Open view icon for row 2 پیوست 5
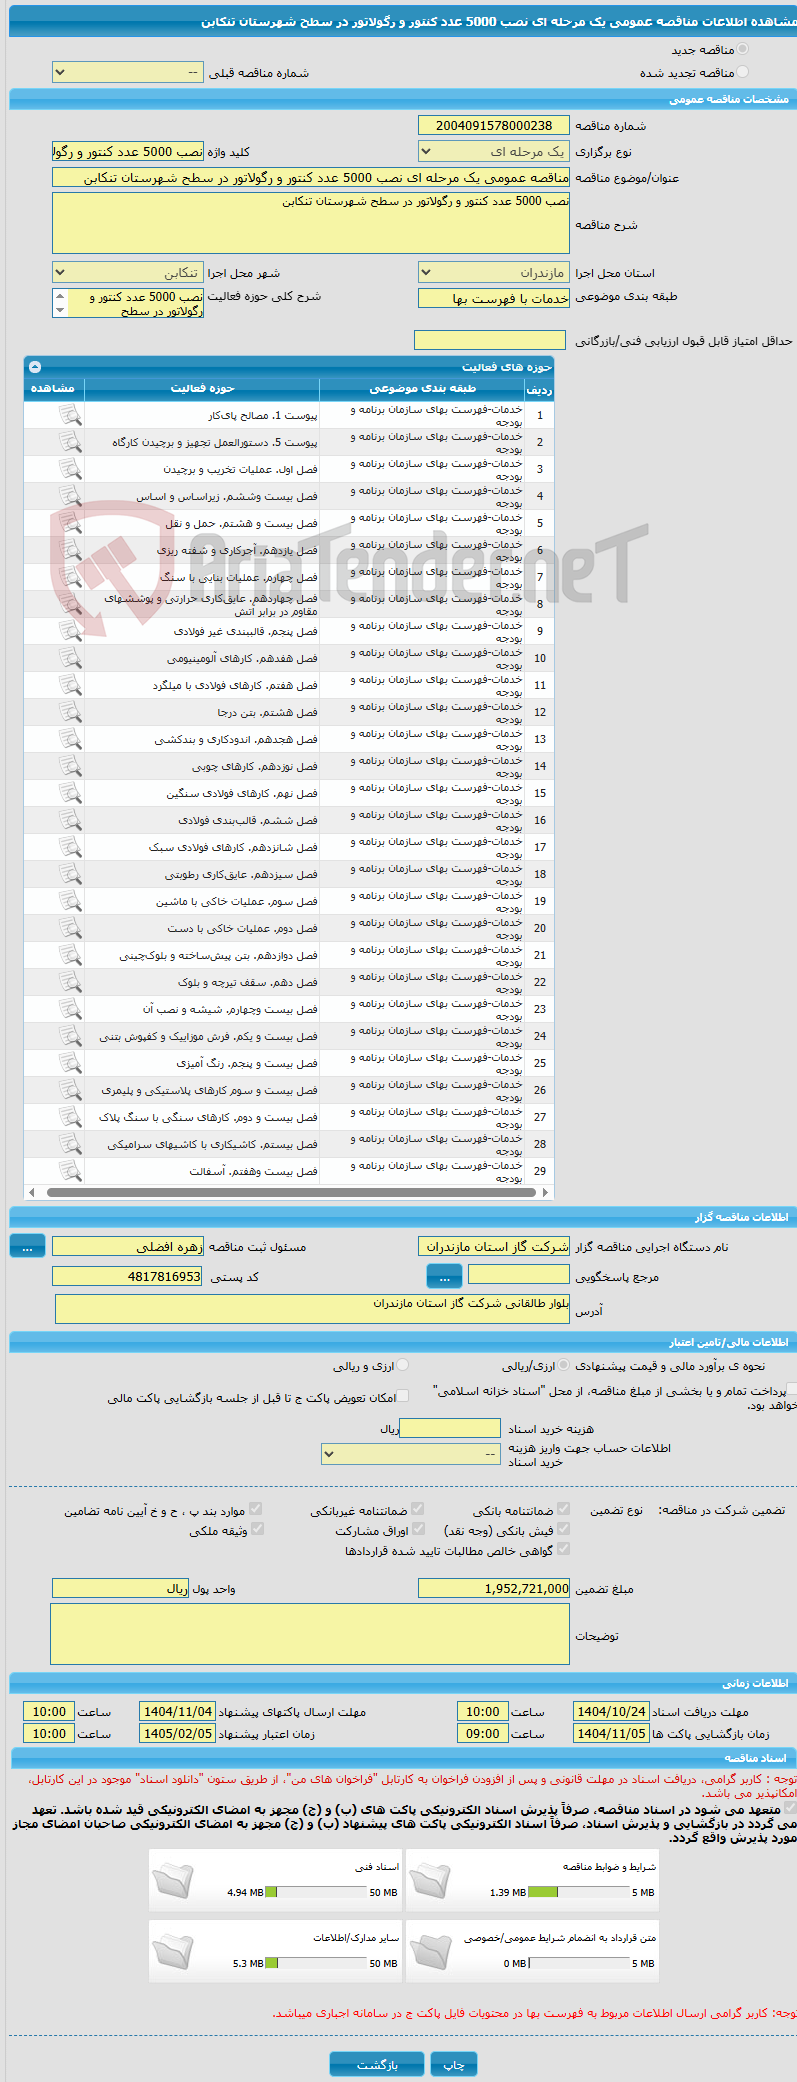The image size is (797, 2082). 70,442
